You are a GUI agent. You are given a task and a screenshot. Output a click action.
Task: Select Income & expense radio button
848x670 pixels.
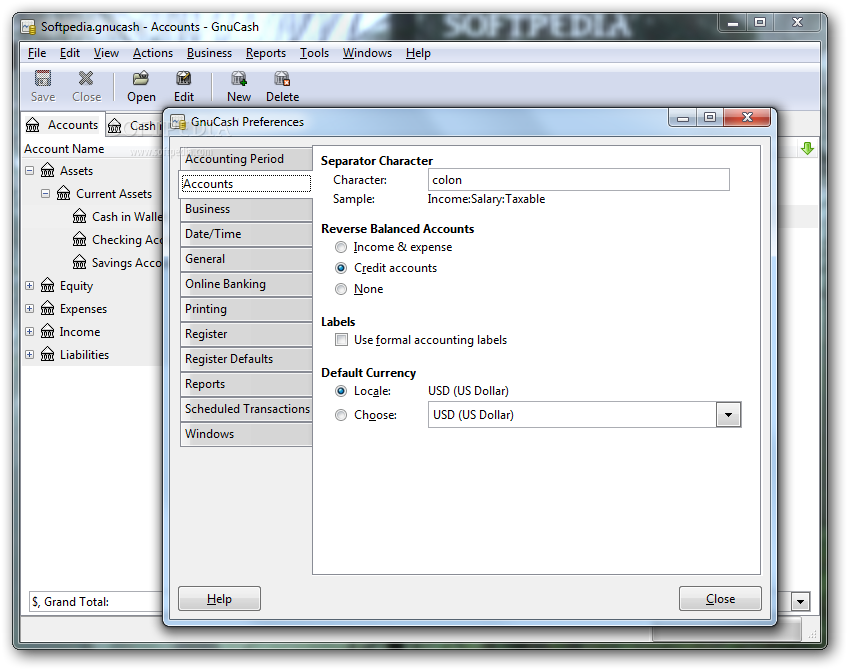[x=341, y=247]
